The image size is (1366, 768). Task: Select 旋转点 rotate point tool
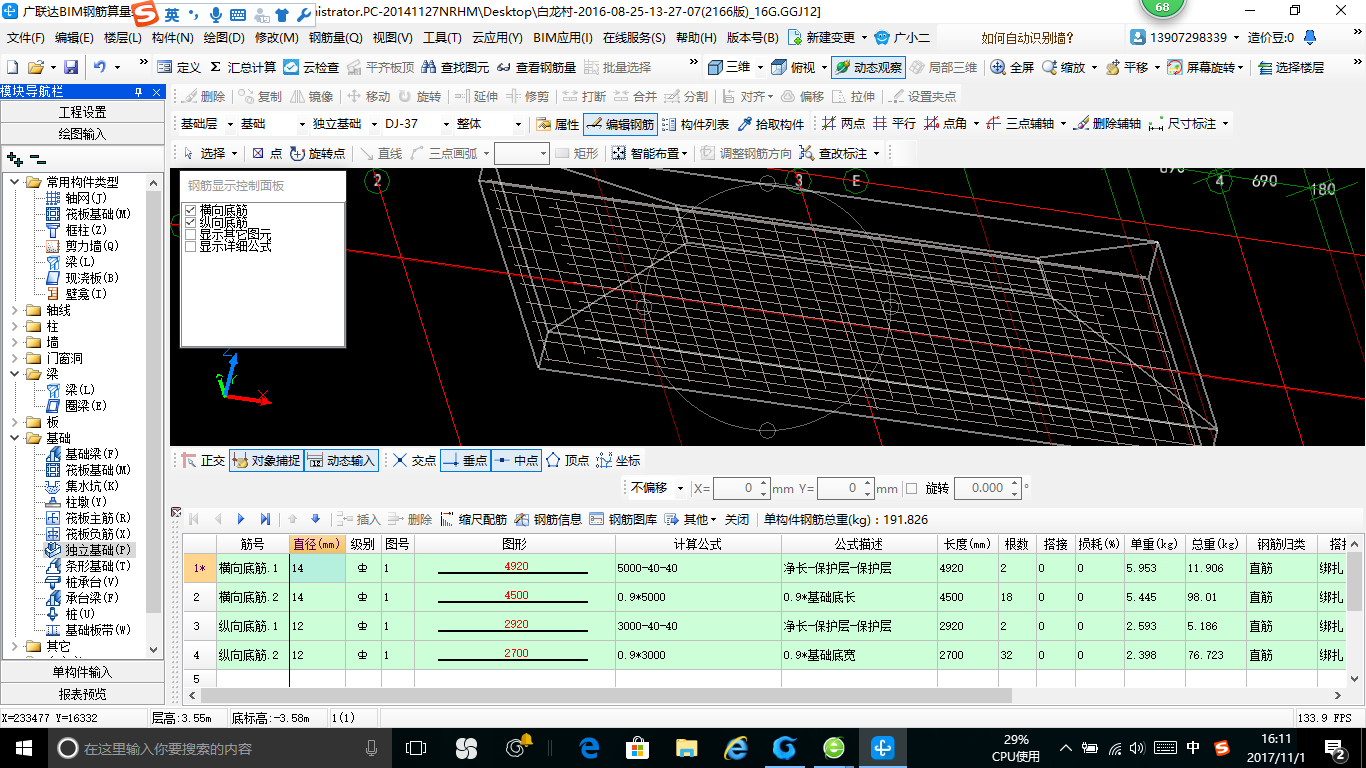(317, 153)
